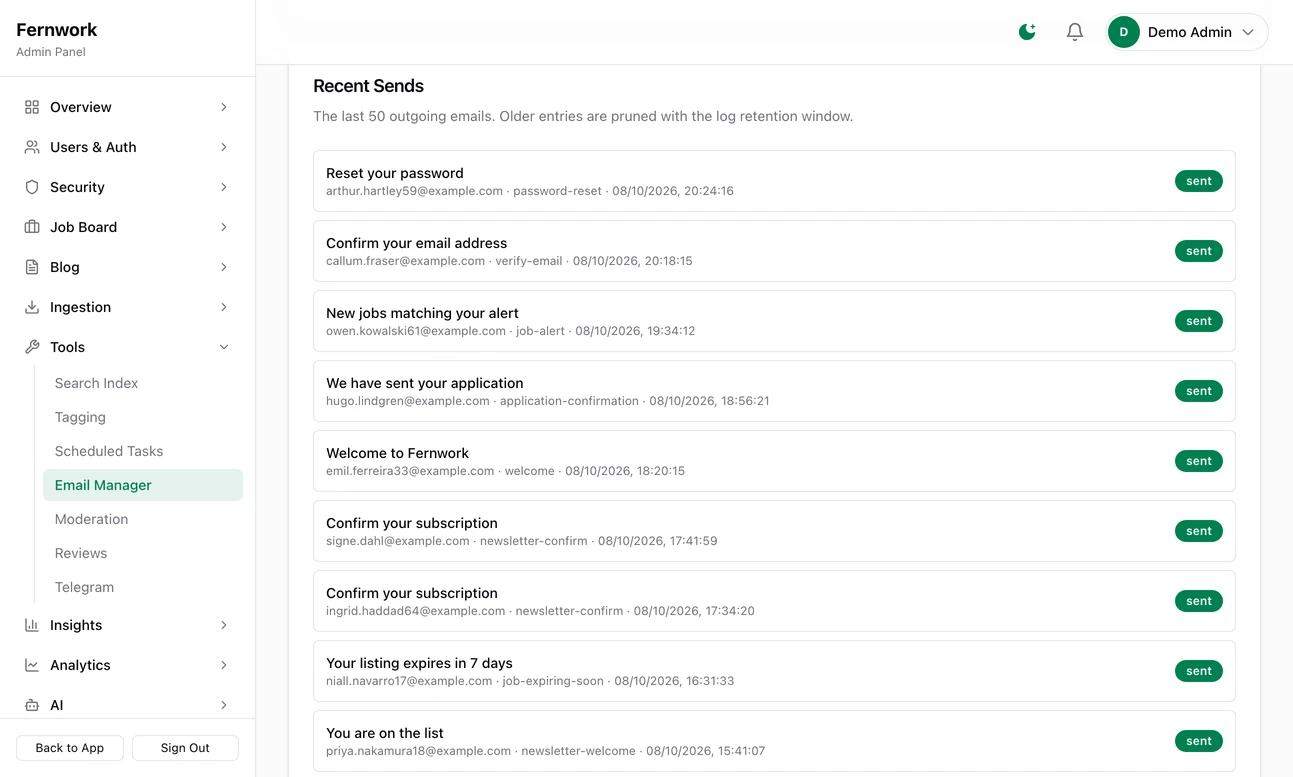The height and width of the screenshot is (777, 1293).
Task: Click the Fernwork logo title
Action: point(57,30)
